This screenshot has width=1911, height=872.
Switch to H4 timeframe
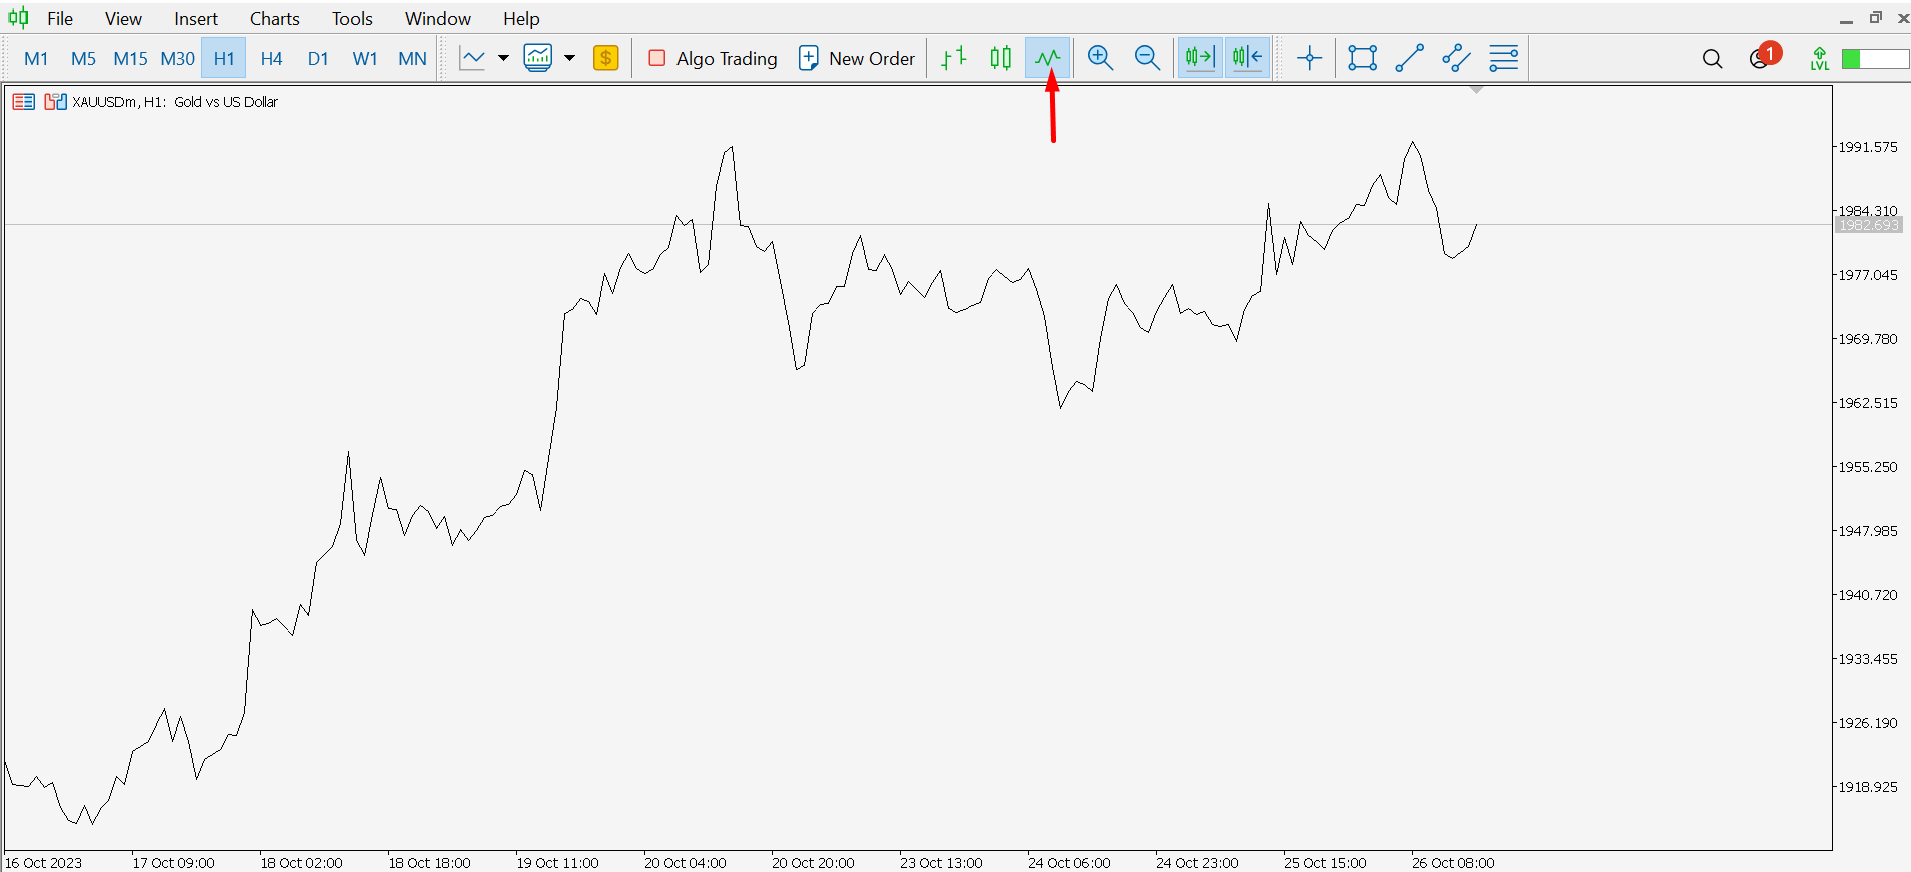point(271,58)
